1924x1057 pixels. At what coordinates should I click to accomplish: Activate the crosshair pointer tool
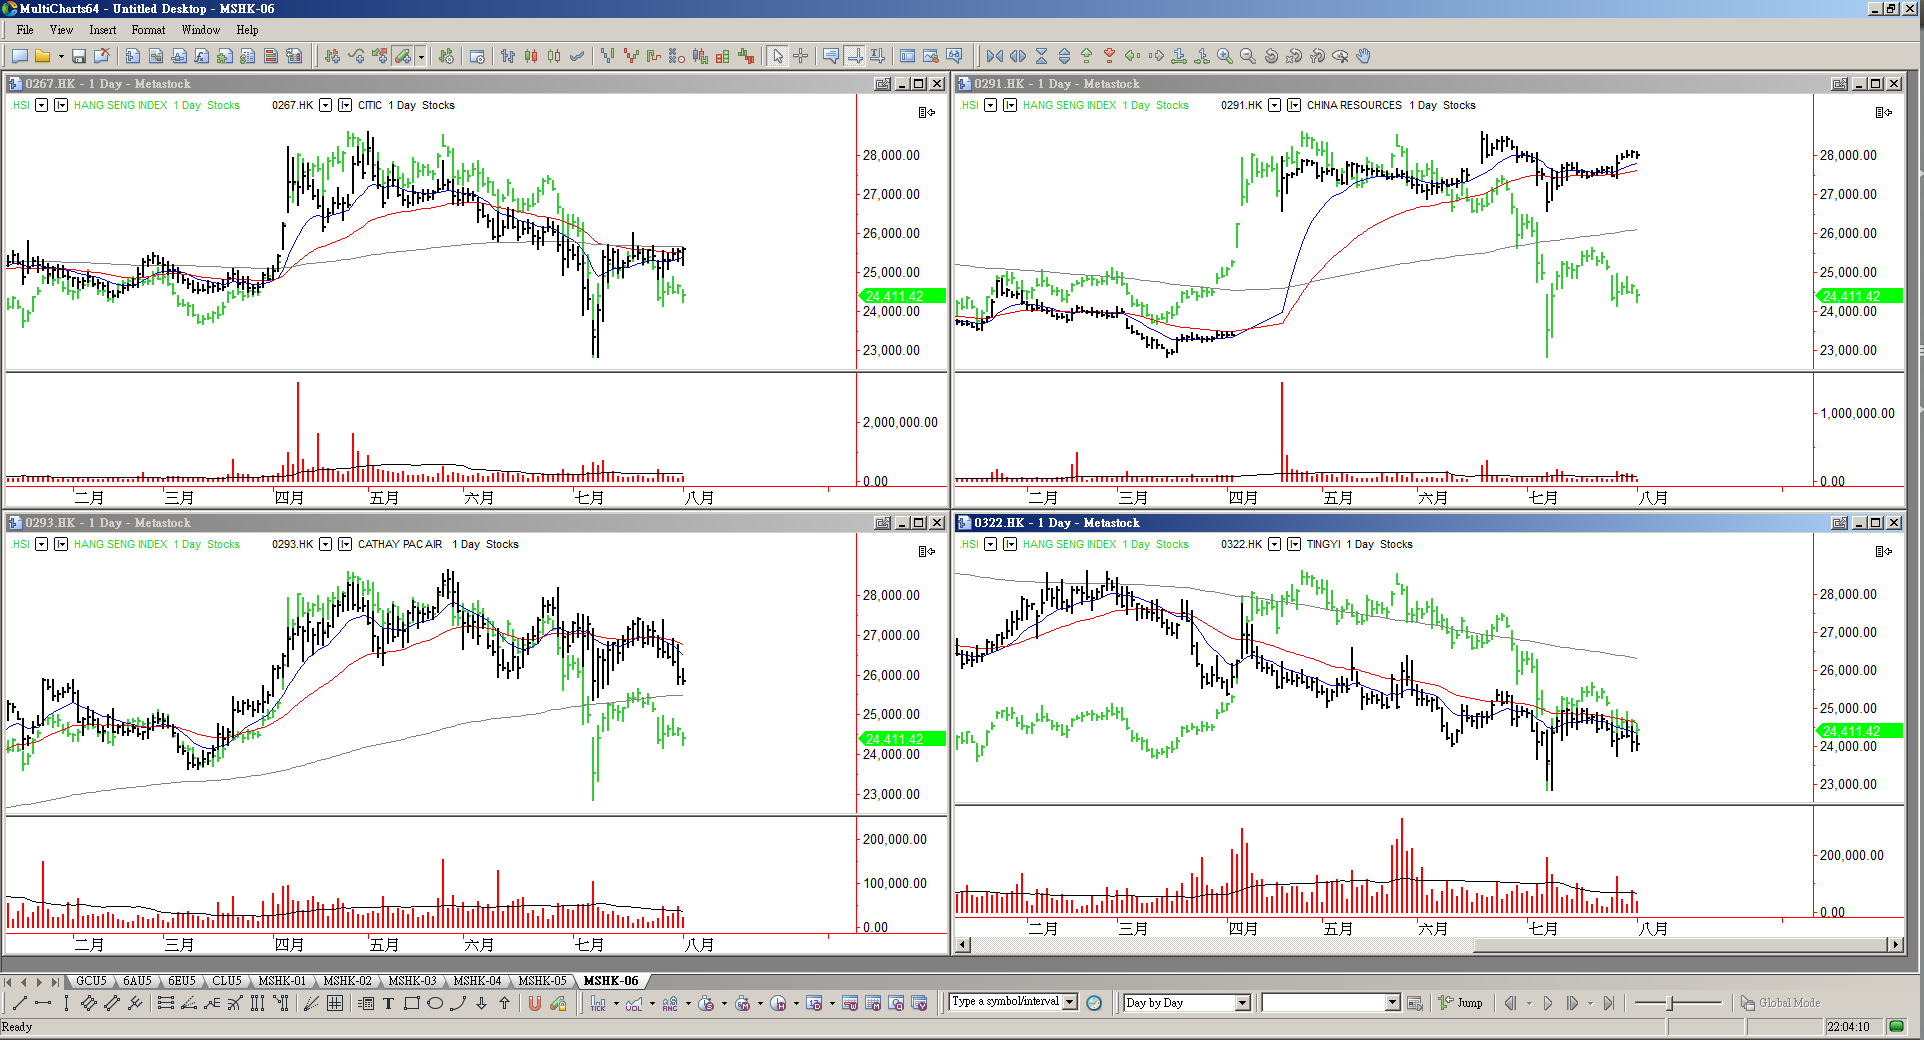pos(800,56)
